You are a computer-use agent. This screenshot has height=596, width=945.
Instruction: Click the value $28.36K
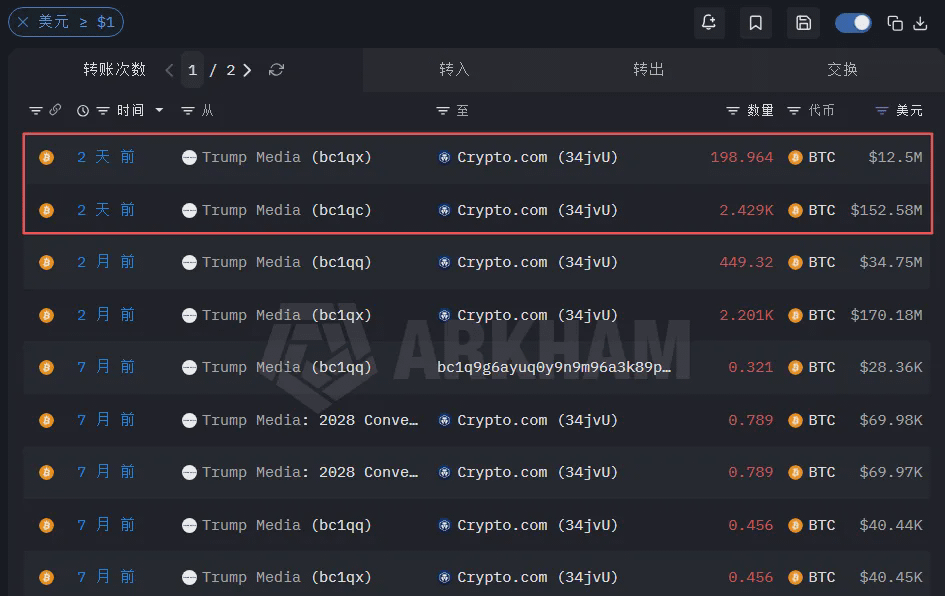tap(891, 368)
